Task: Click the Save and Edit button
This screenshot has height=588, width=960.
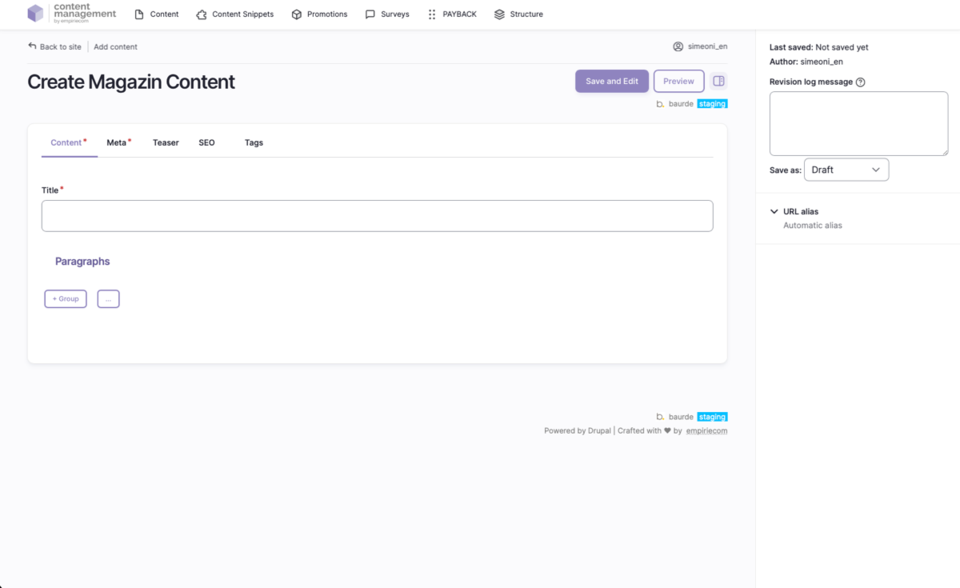Action: pyautogui.click(x=611, y=81)
